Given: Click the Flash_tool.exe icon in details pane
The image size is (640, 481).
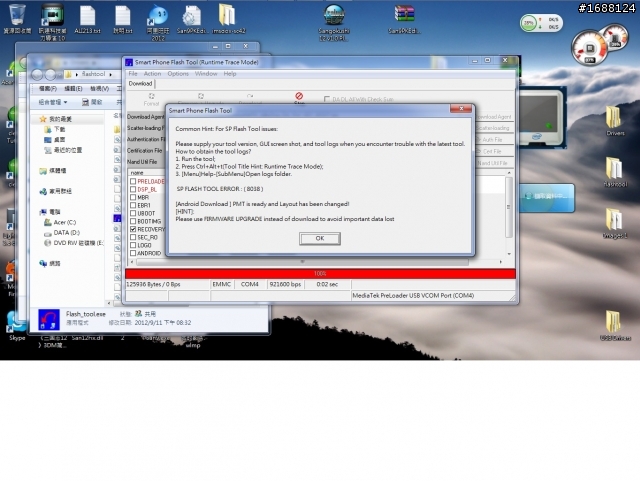Looking at the screenshot, I should pyautogui.click(x=49, y=320).
